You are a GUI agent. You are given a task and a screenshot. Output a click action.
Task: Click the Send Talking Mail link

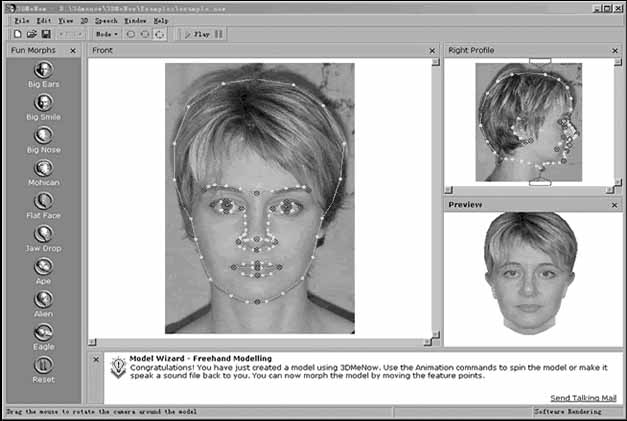pyautogui.click(x=583, y=397)
